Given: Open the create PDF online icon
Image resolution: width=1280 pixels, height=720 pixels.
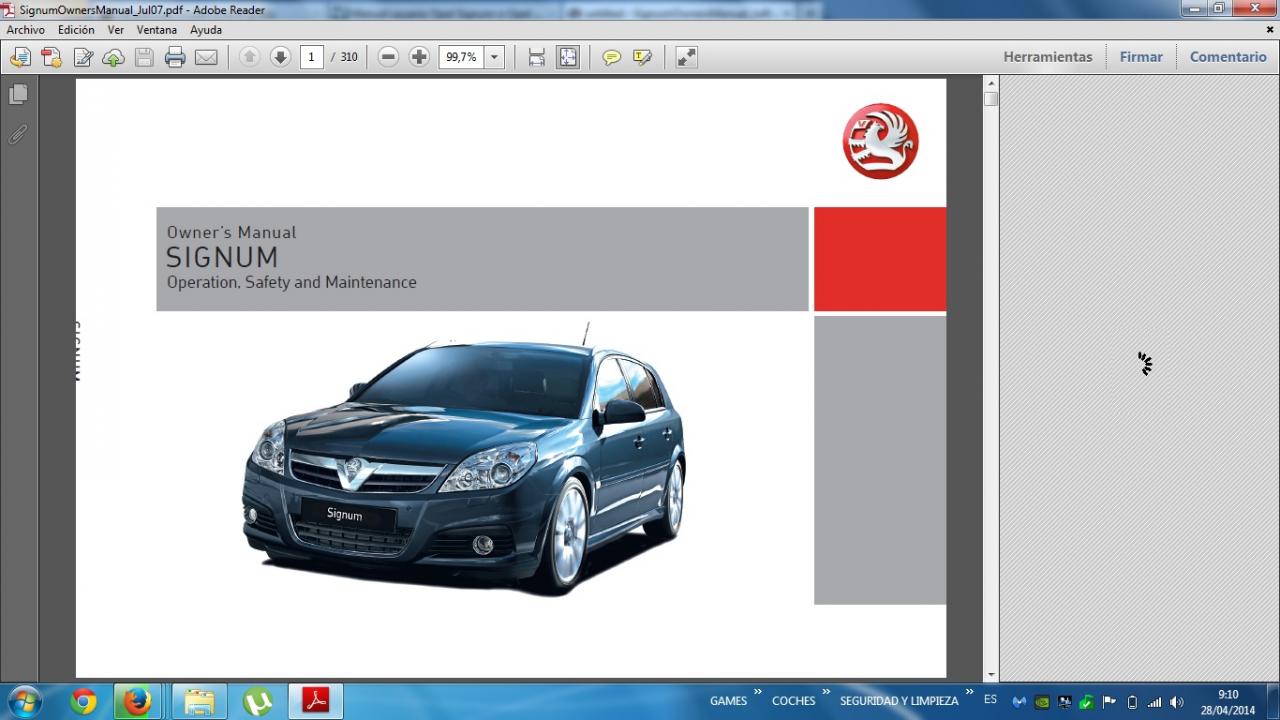Looking at the screenshot, I should (x=51, y=57).
